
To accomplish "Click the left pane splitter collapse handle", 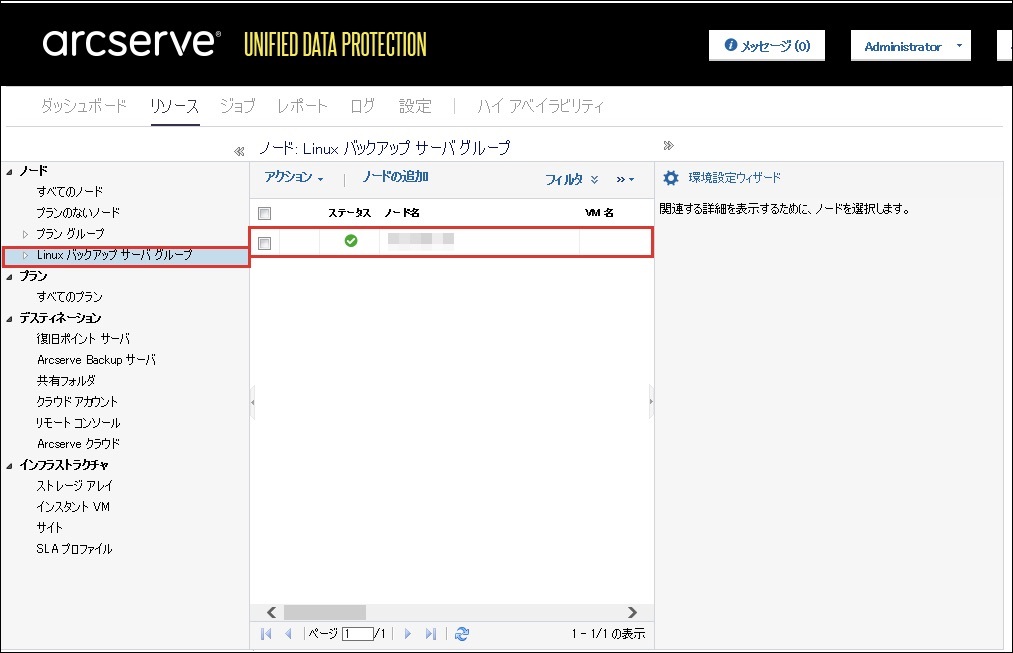I will pyautogui.click(x=253, y=402).
